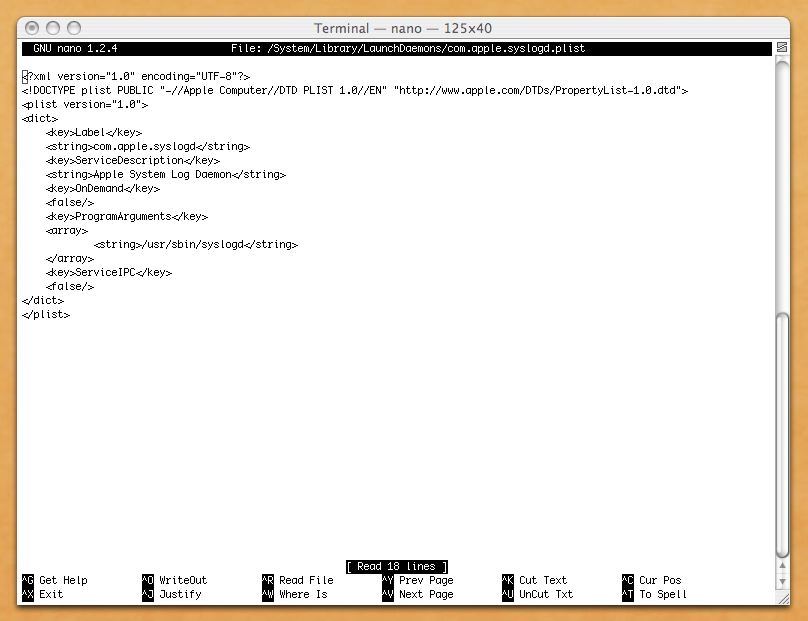Viewport: 808px width, 621px height.
Task: Click the ^G Get Help shortcut
Action: coord(55,580)
